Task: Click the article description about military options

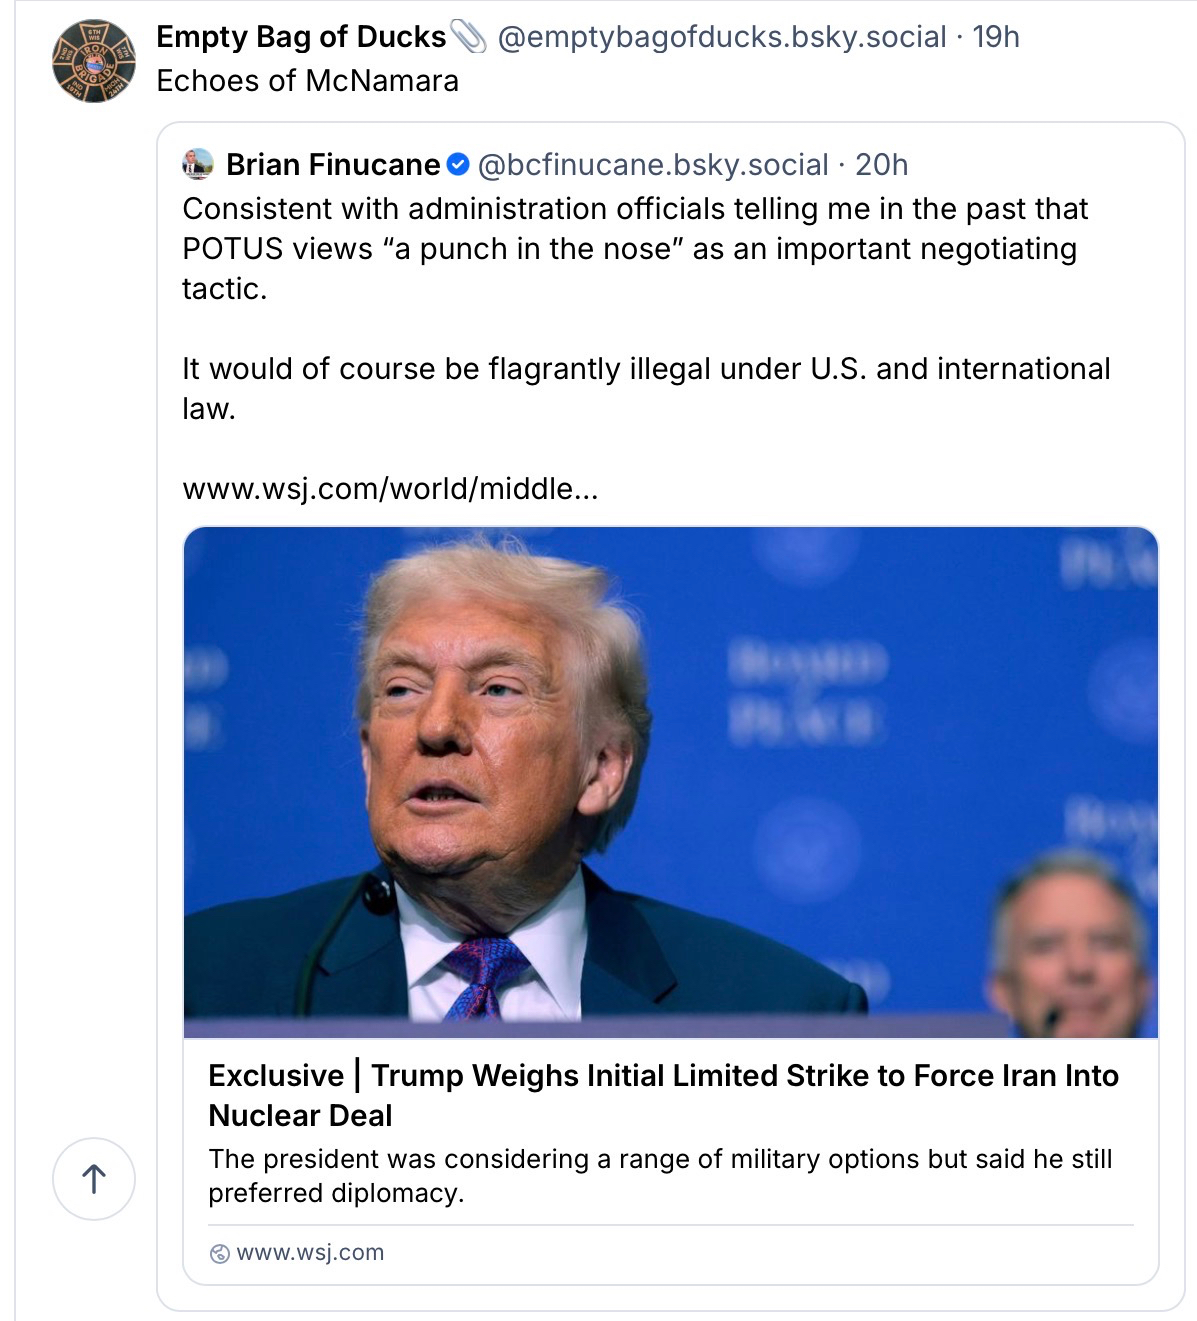Action: tap(660, 1176)
